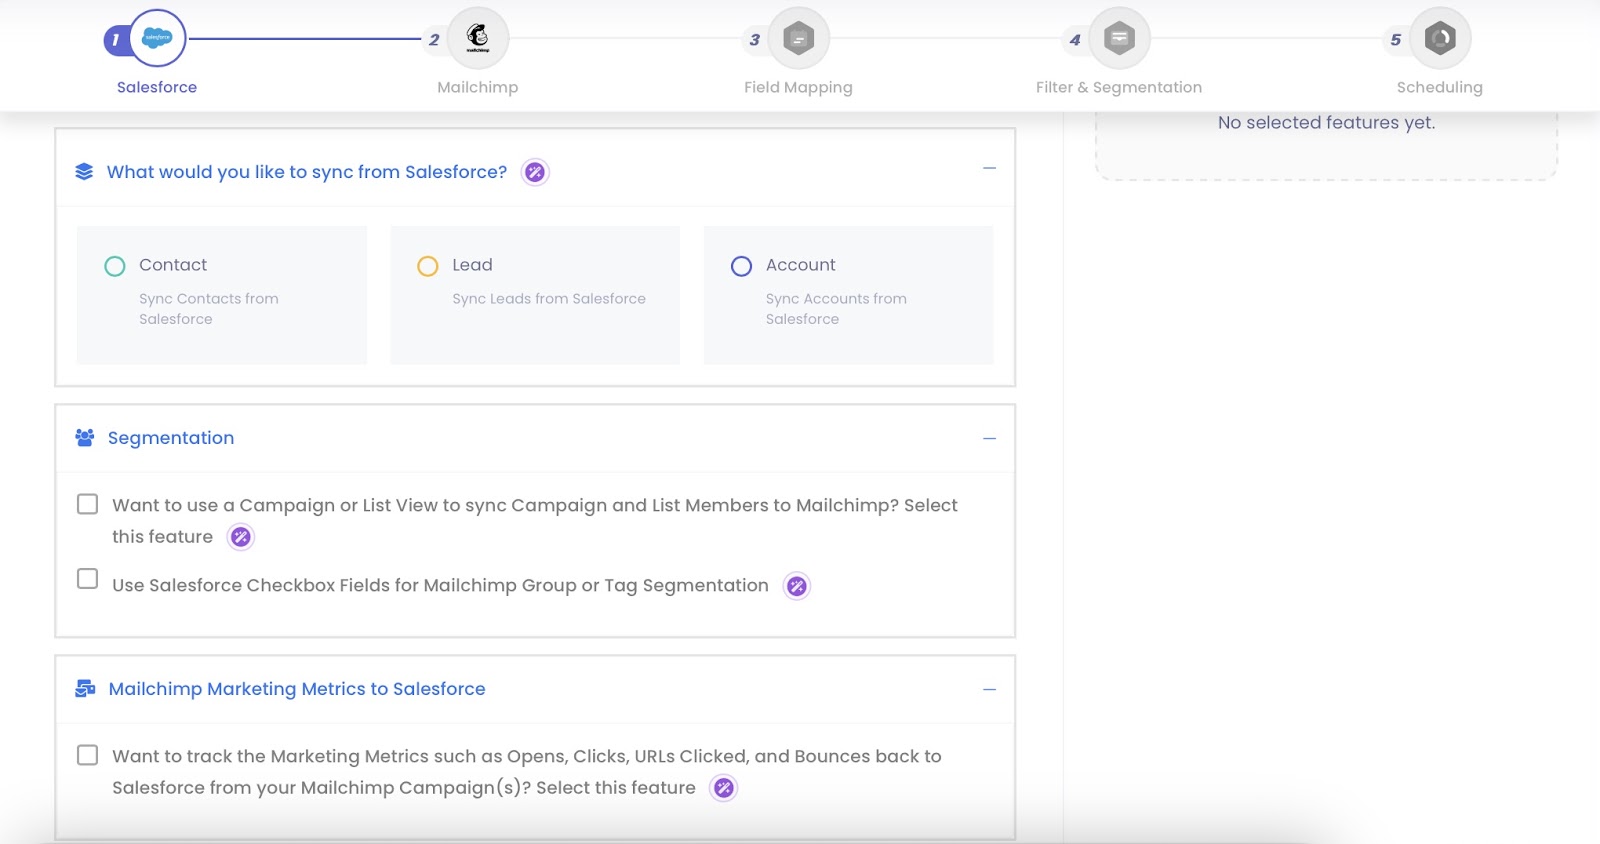Click the Filter & Segmentation hexagon step icon
The height and width of the screenshot is (844, 1600).
pyautogui.click(x=1119, y=38)
